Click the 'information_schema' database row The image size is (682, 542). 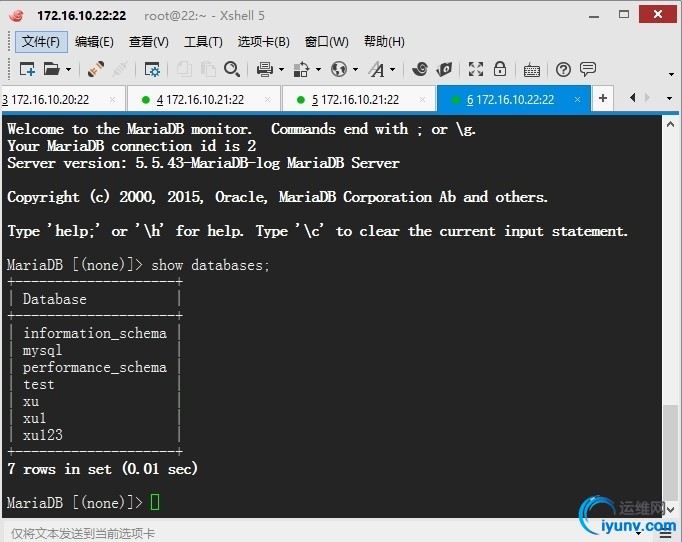point(95,333)
